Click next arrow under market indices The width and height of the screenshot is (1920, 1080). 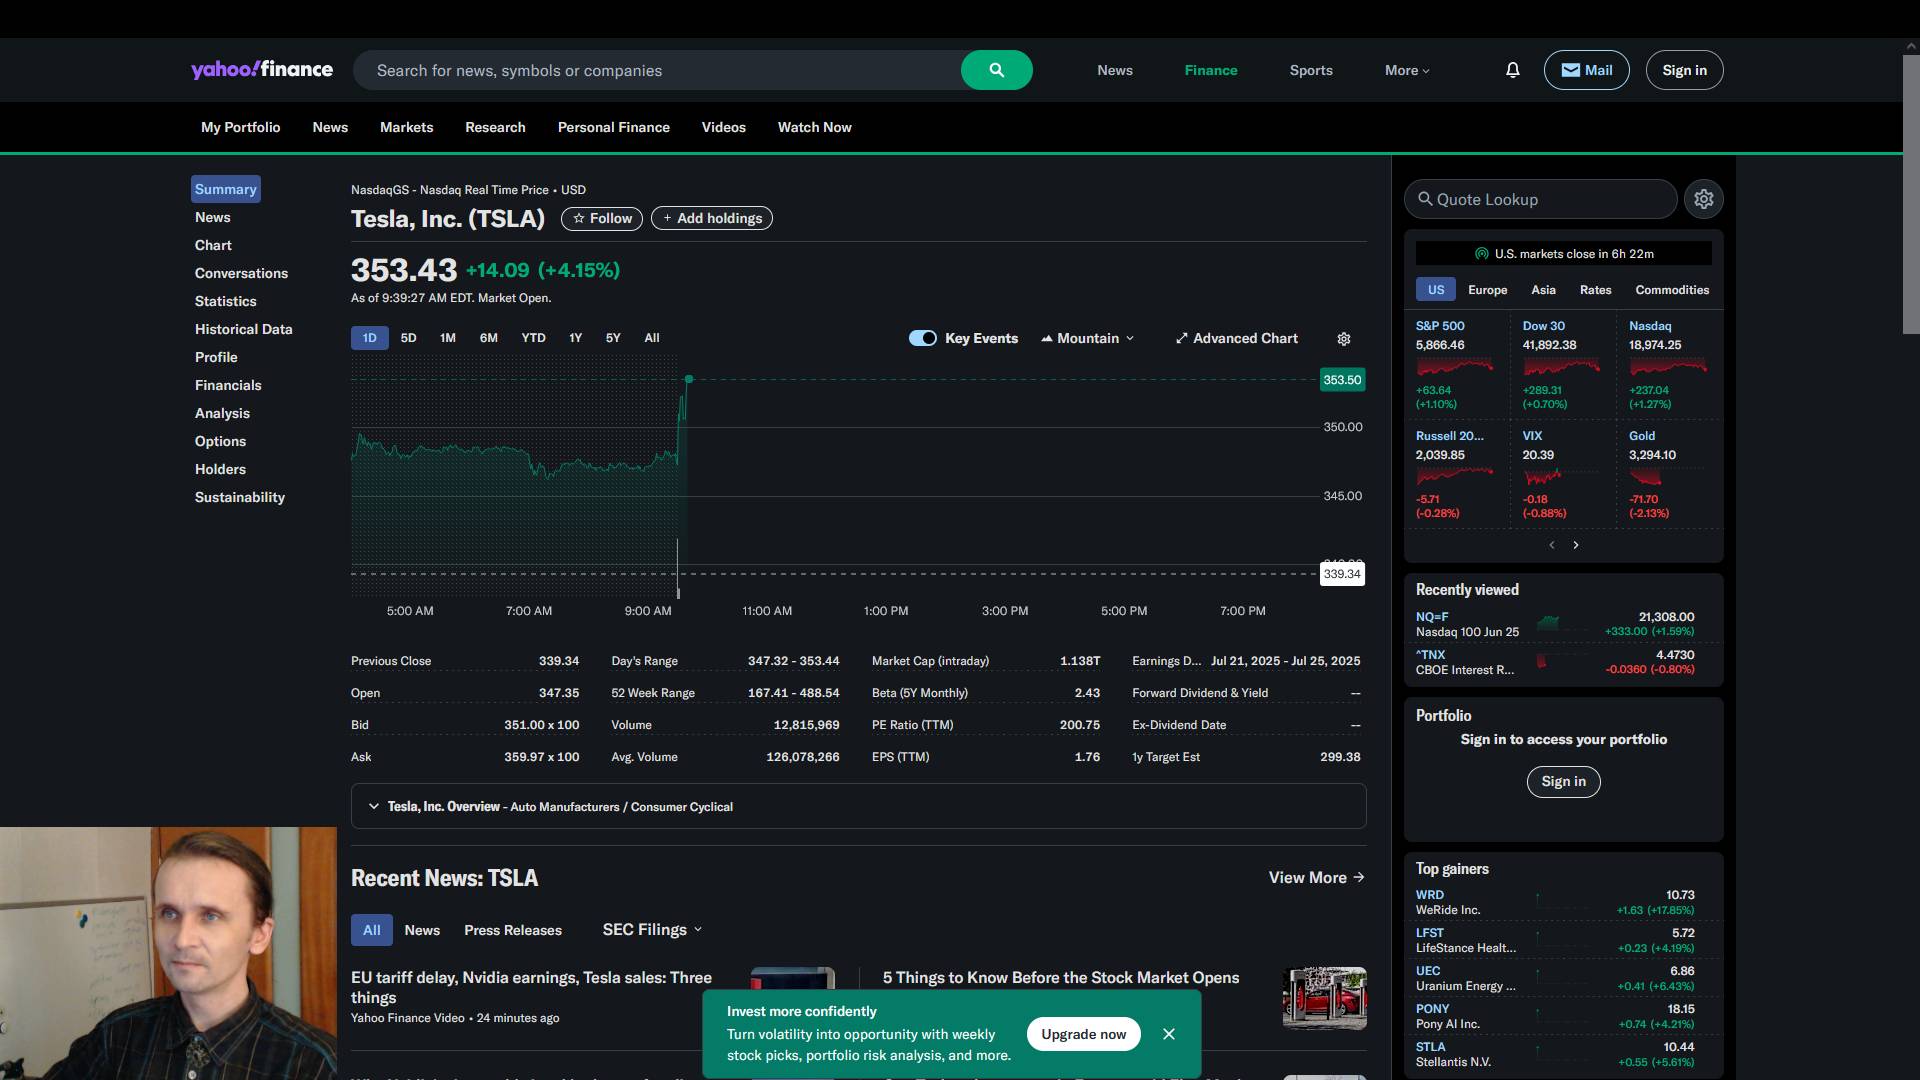click(x=1576, y=545)
